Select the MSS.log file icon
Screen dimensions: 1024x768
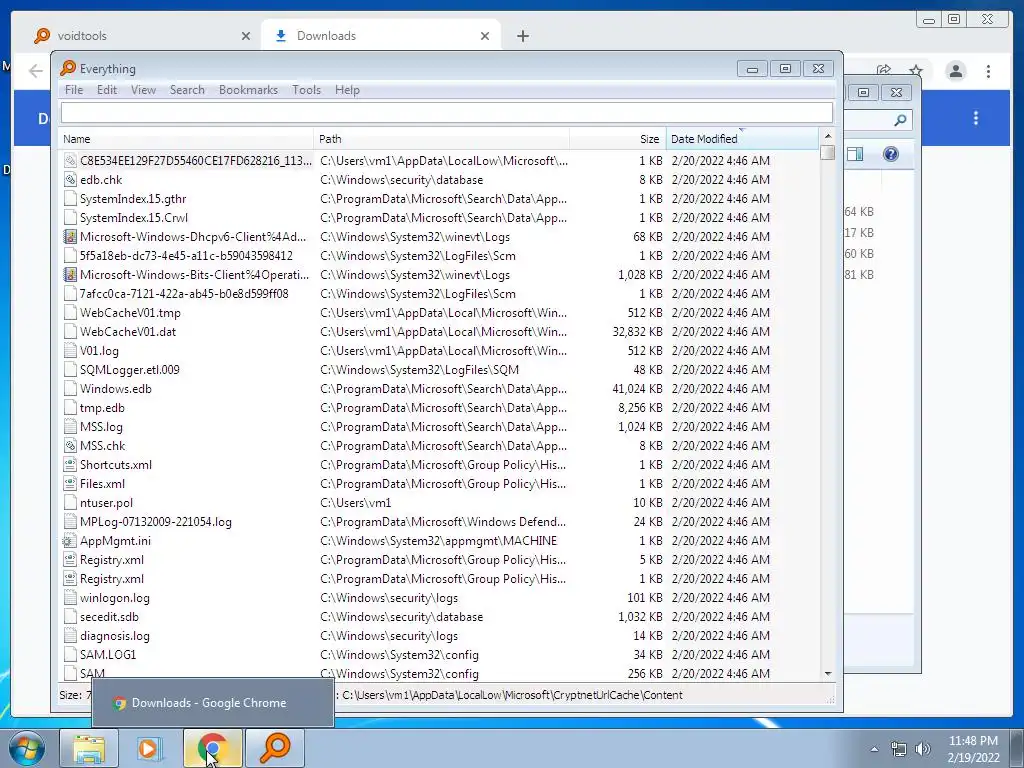pyautogui.click(x=70, y=426)
